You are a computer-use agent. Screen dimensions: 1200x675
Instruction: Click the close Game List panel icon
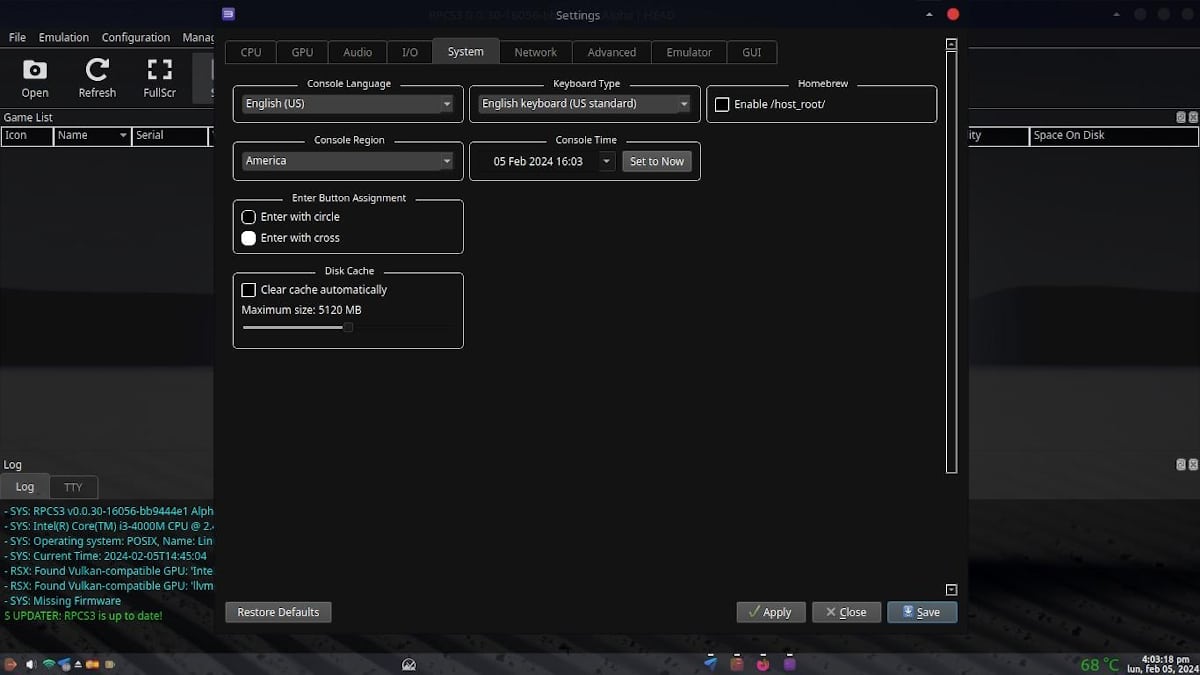point(1192,117)
